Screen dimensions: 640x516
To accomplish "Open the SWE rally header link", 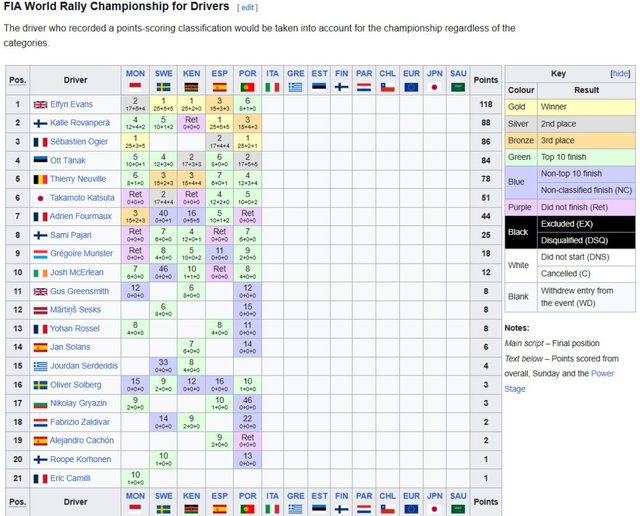I will pos(163,73).
